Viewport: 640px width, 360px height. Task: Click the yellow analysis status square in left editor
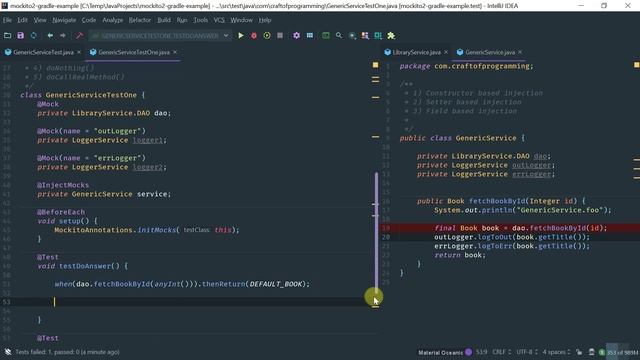point(376,65)
